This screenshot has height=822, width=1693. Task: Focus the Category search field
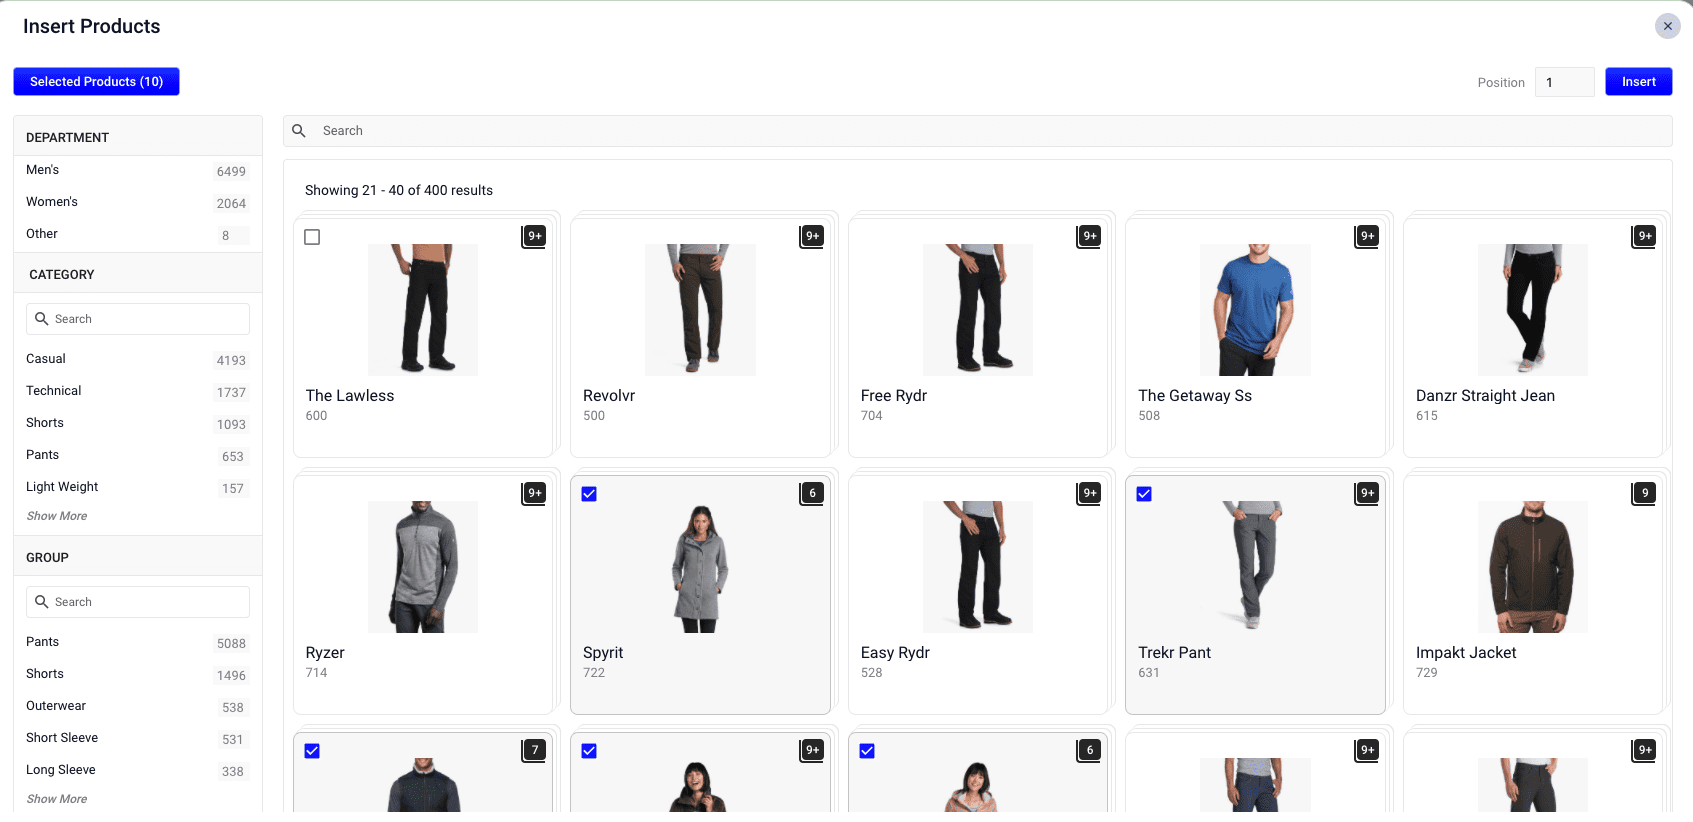[x=138, y=319]
